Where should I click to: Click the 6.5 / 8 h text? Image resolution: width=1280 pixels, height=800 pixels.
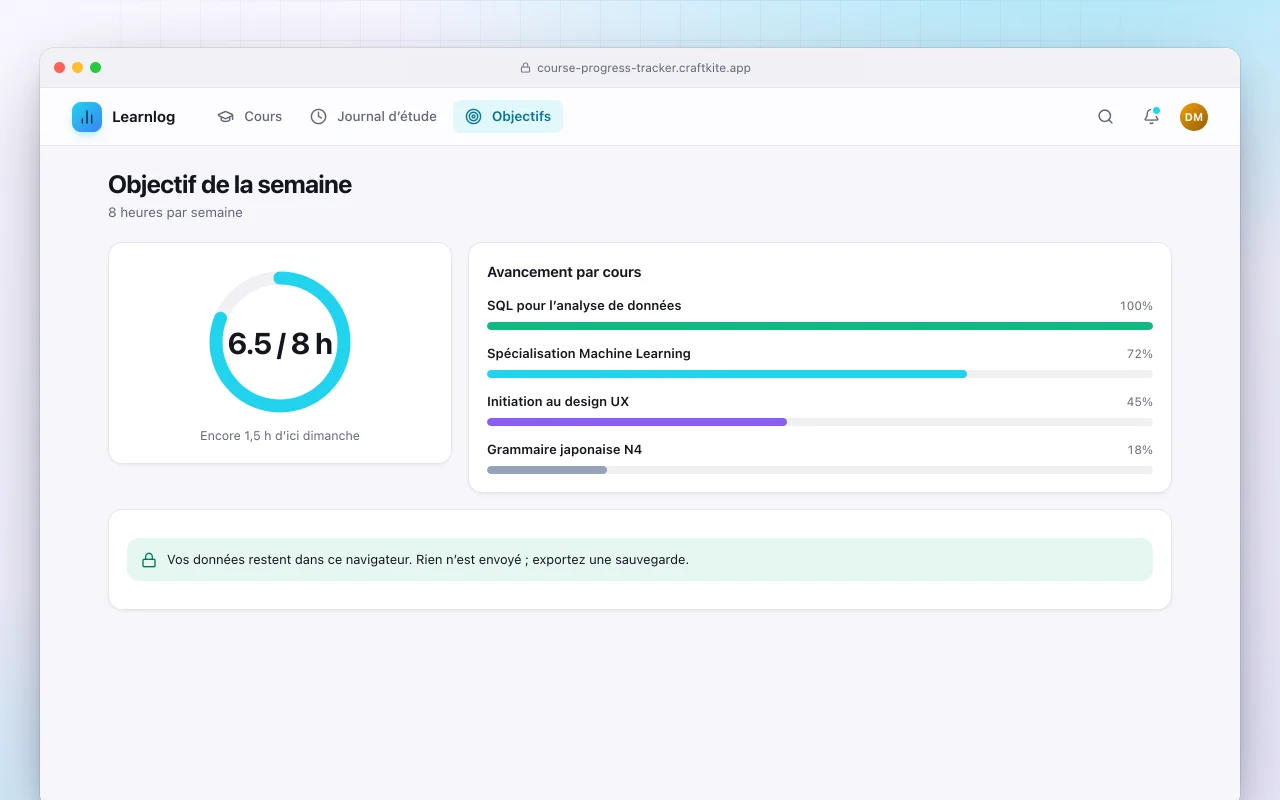280,343
